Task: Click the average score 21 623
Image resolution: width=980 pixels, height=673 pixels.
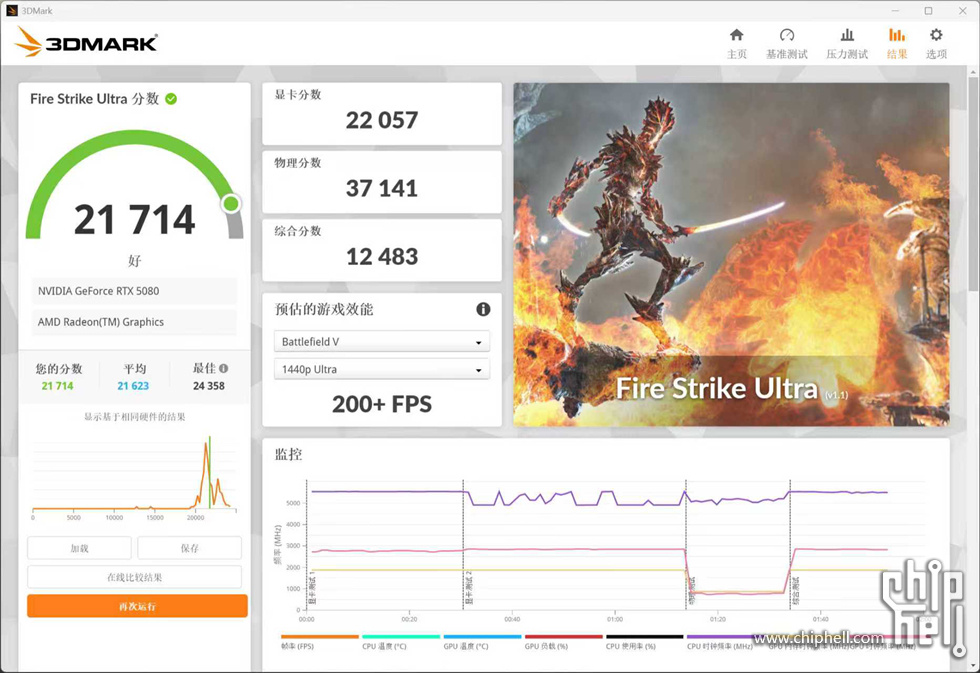Action: [133, 386]
